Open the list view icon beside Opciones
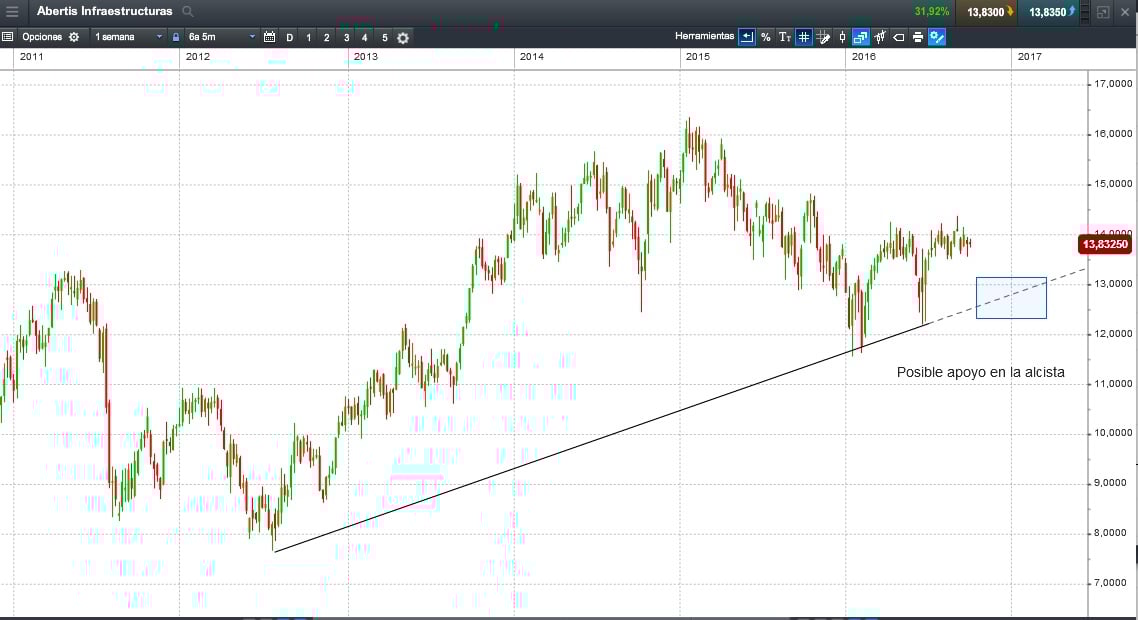This screenshot has width=1138, height=620. [x=7, y=37]
